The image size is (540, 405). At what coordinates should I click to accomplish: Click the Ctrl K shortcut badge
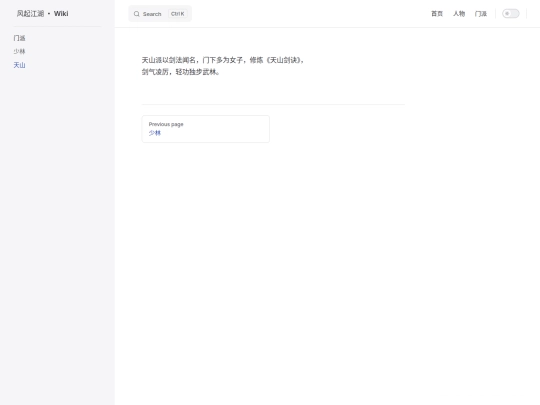click(178, 14)
